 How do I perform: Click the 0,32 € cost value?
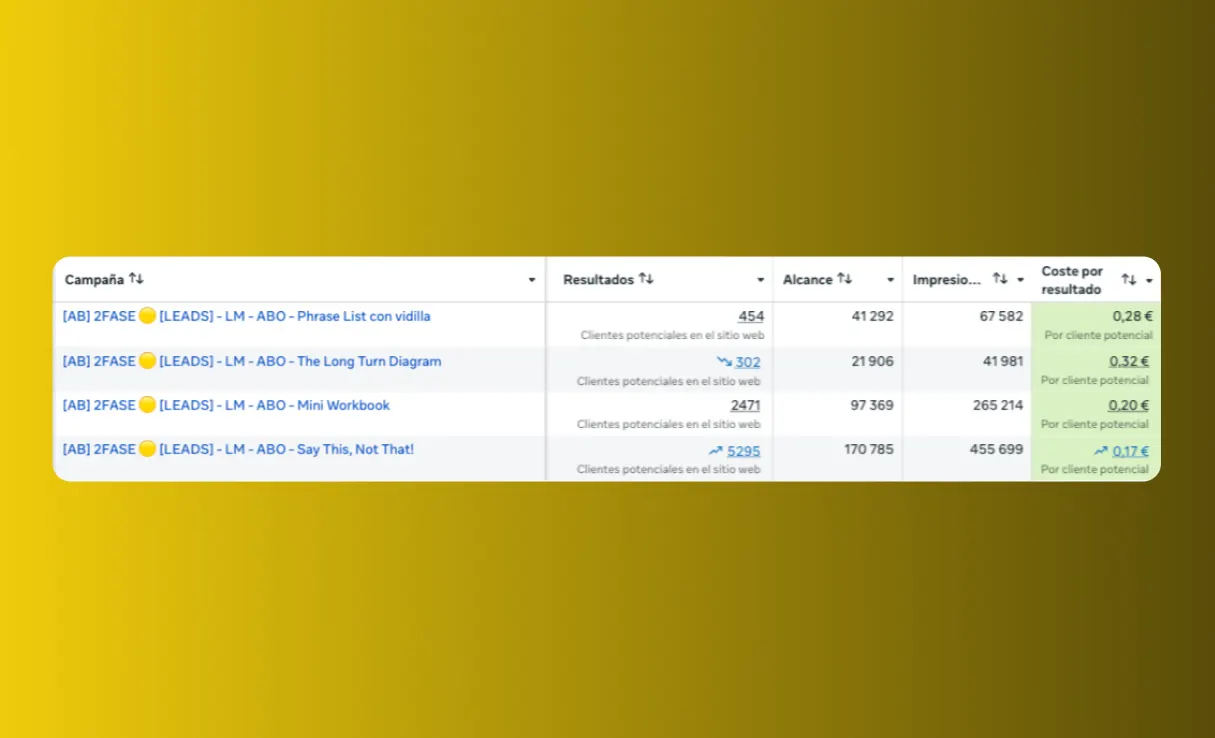1129,362
